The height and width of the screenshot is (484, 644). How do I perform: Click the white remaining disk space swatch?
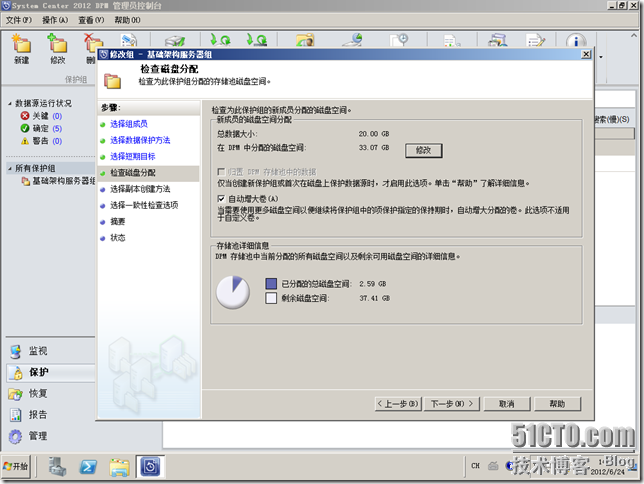[x=271, y=298]
